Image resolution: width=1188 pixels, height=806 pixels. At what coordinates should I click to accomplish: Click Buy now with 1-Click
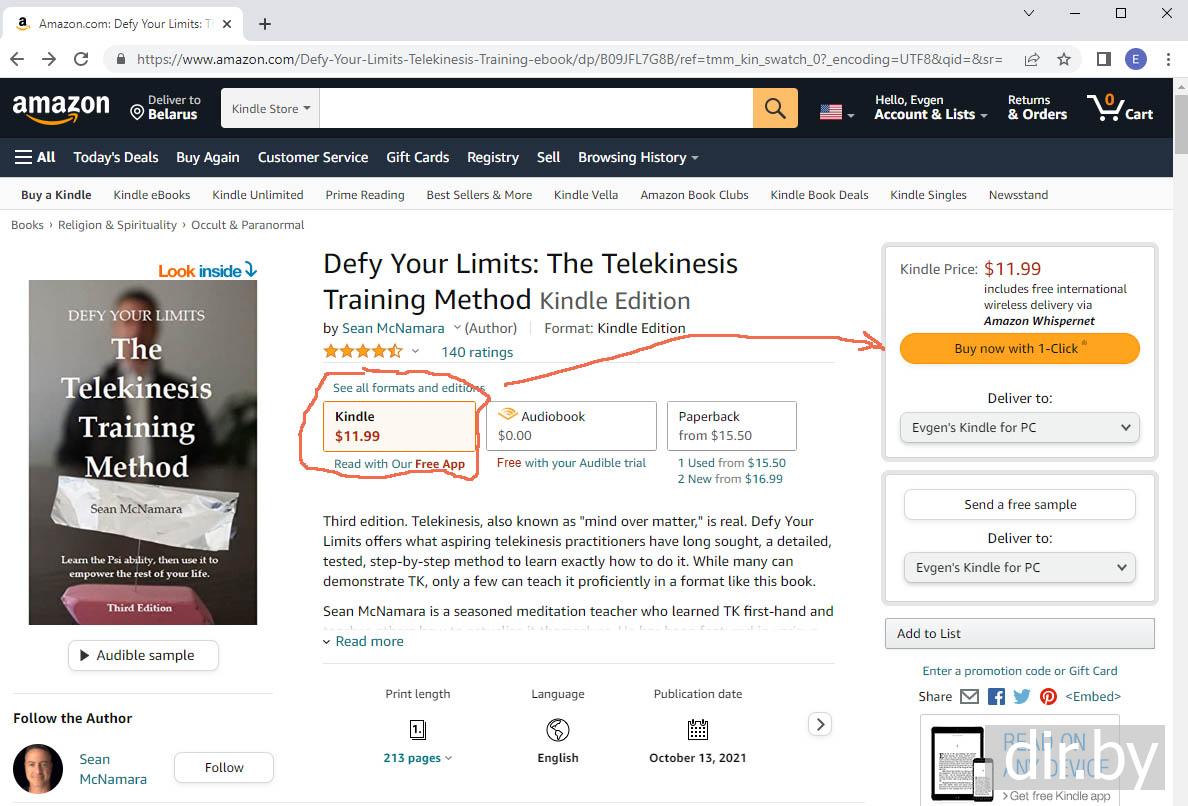[1019, 348]
